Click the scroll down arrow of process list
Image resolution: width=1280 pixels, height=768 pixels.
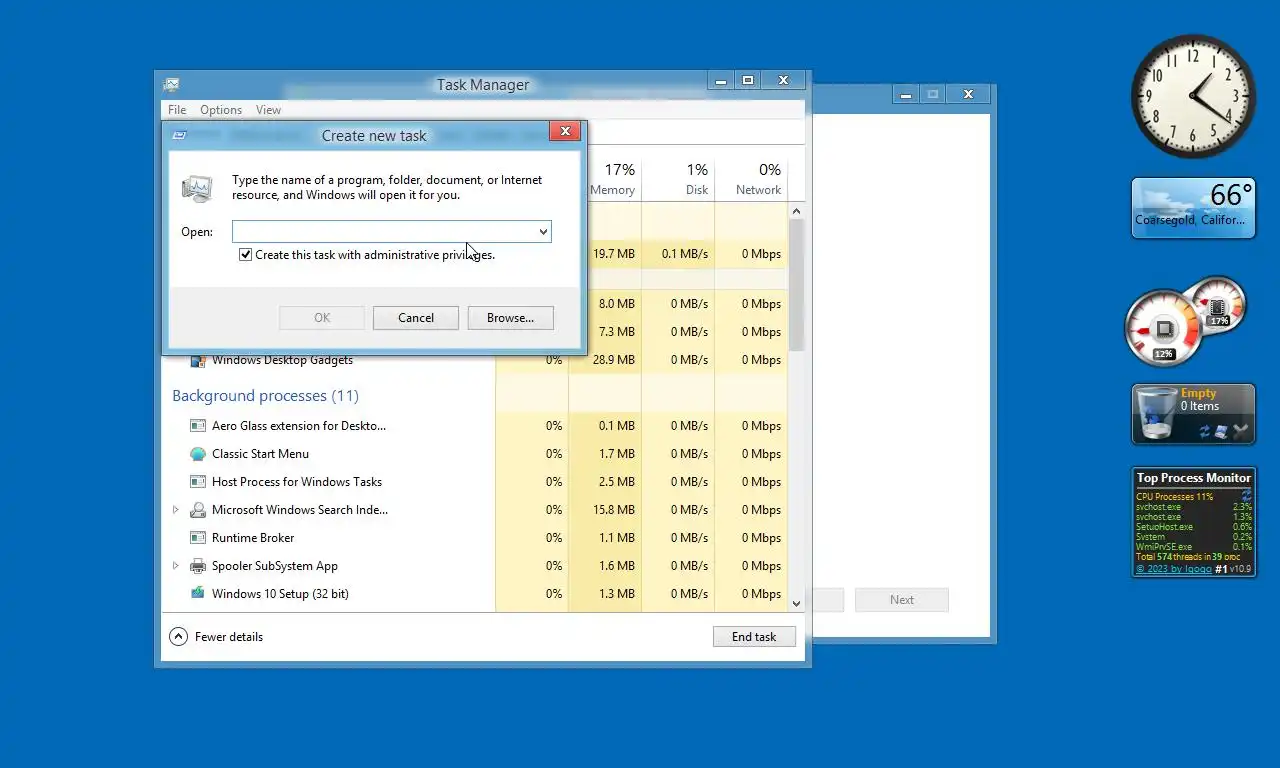[x=797, y=603]
